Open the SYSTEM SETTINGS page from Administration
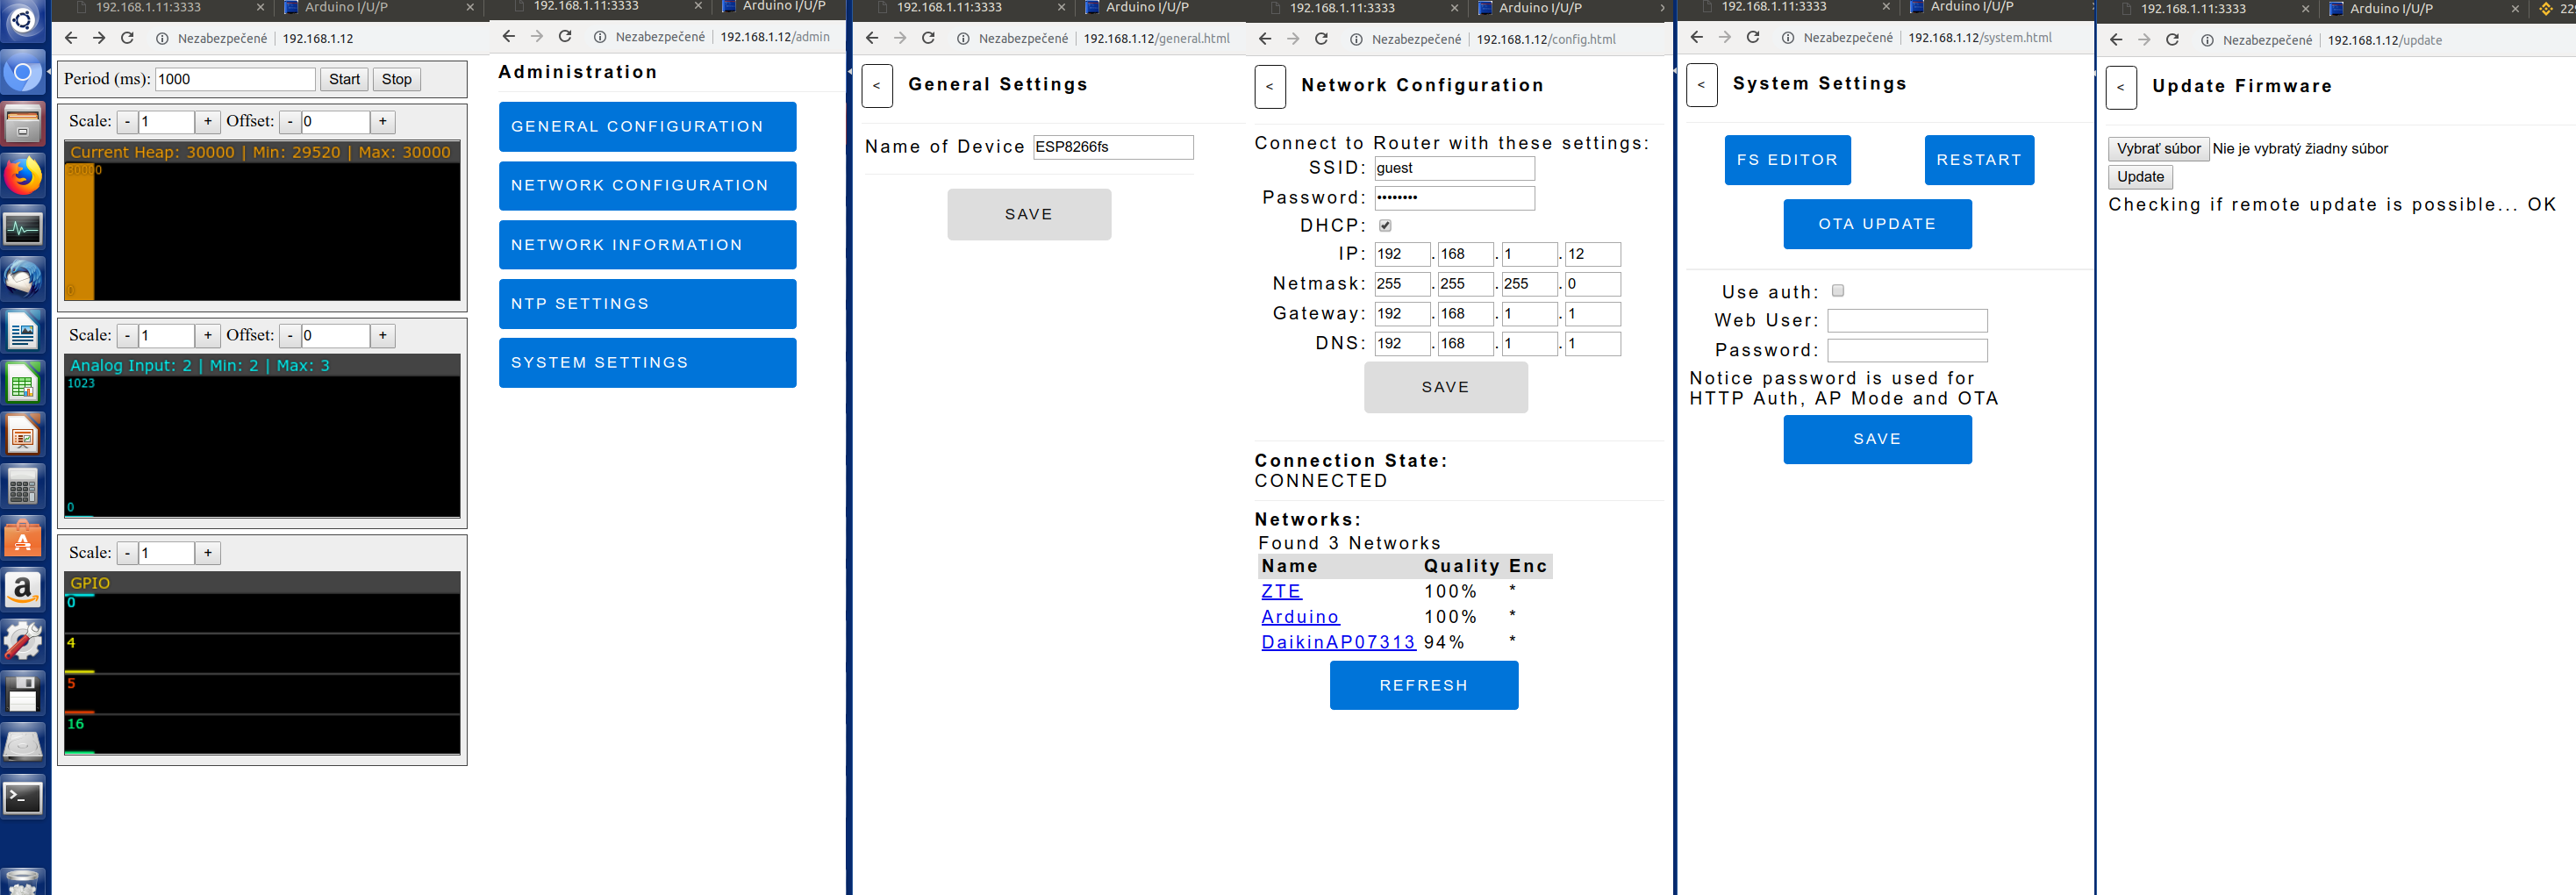The width and height of the screenshot is (2576, 895). (647, 363)
